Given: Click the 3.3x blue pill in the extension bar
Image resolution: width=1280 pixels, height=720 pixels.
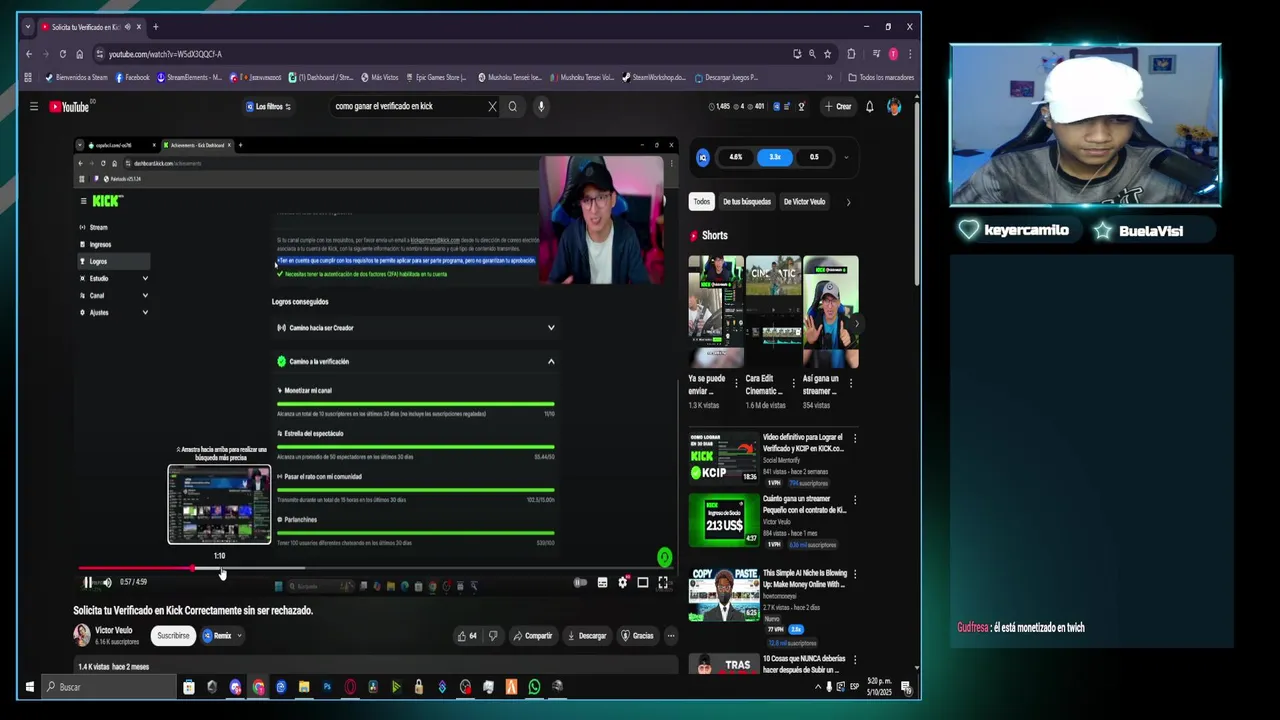Looking at the screenshot, I should (x=775, y=157).
